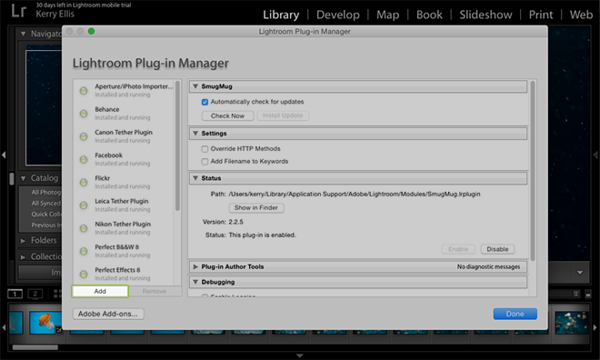Select the rightmost filmstrip thumbnail
Image resolution: width=600 pixels, height=360 pixels.
[x=571, y=323]
